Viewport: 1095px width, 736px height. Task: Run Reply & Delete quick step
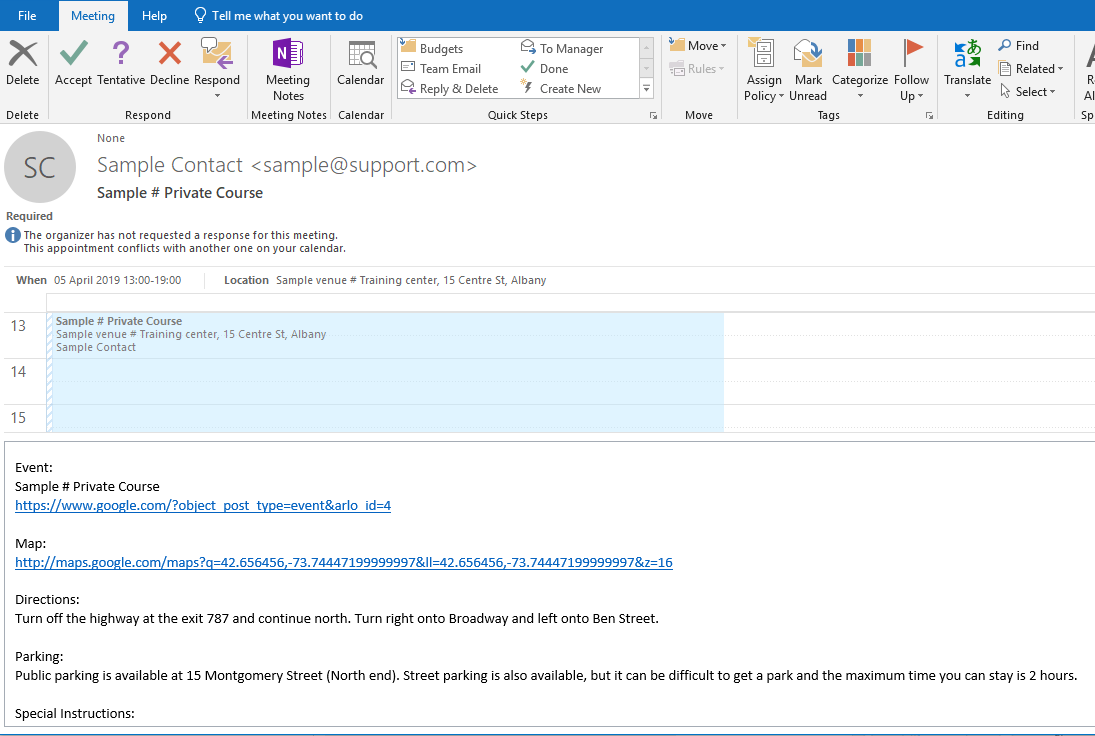click(x=450, y=89)
